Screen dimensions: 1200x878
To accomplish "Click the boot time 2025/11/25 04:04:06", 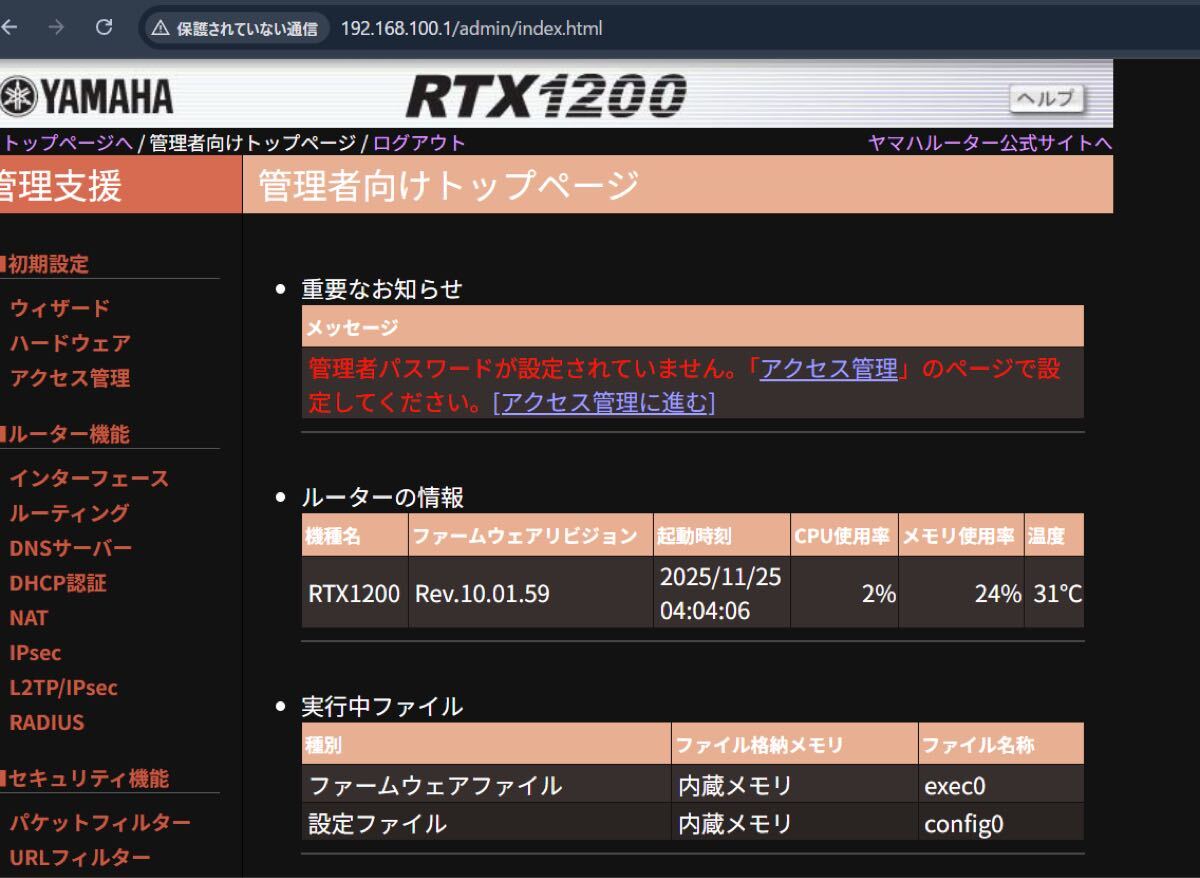I will (x=720, y=593).
